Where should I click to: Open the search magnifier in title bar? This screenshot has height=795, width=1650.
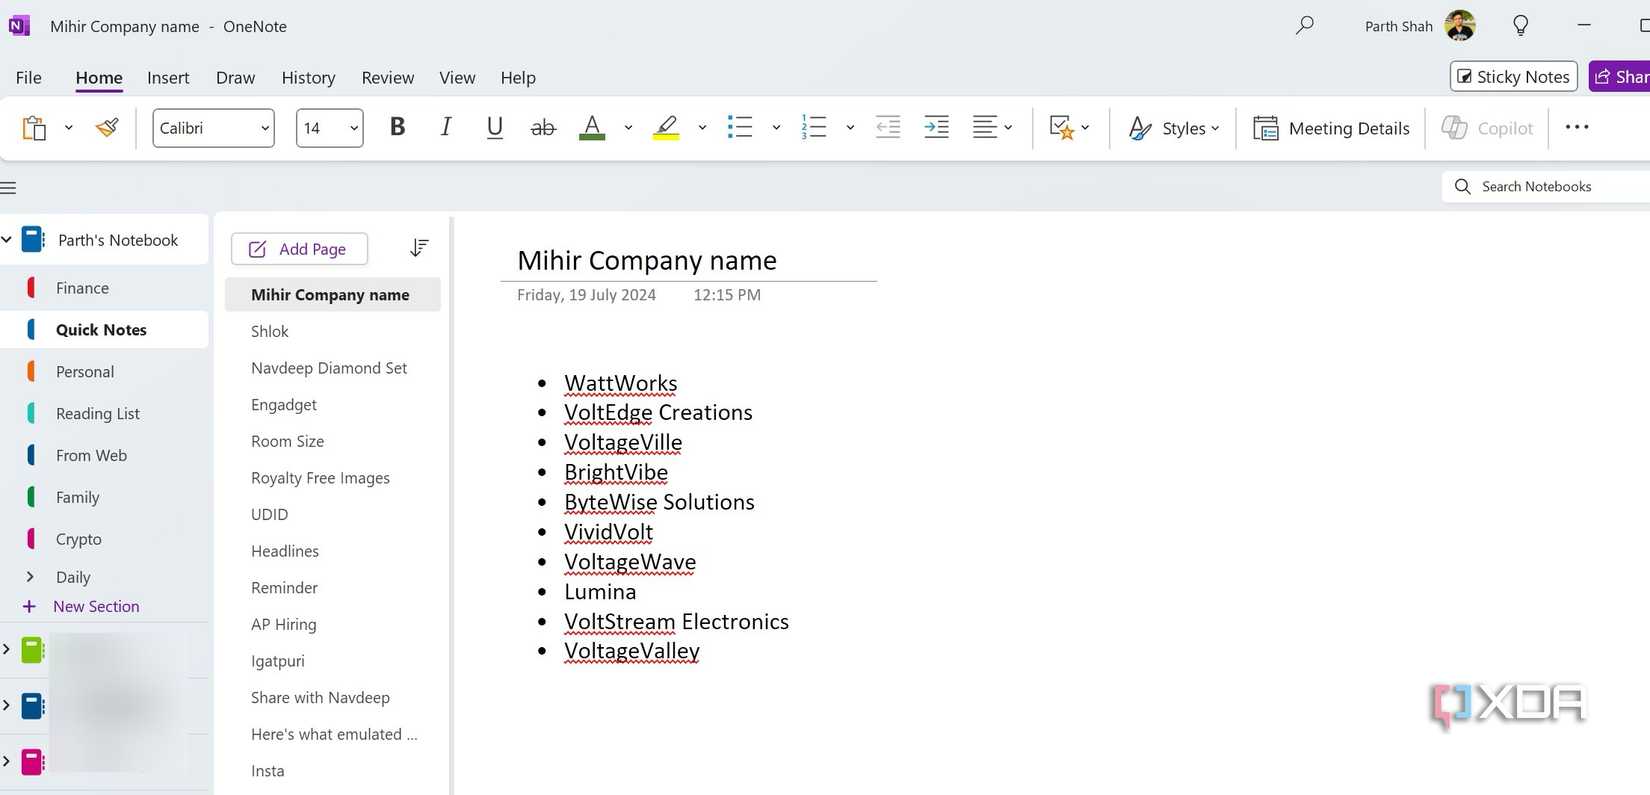(x=1304, y=26)
